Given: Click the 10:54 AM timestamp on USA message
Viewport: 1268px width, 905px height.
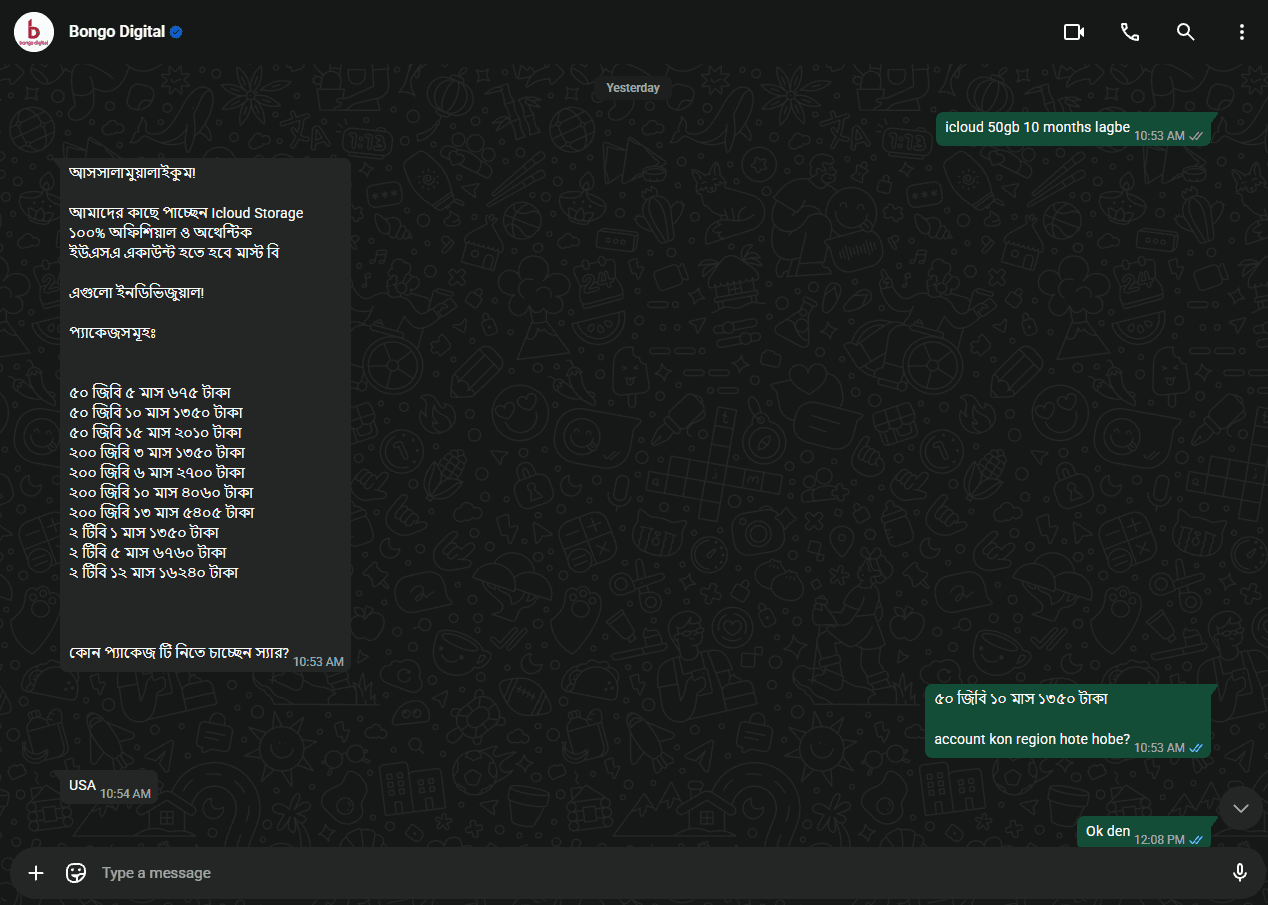Looking at the screenshot, I should (x=125, y=794).
